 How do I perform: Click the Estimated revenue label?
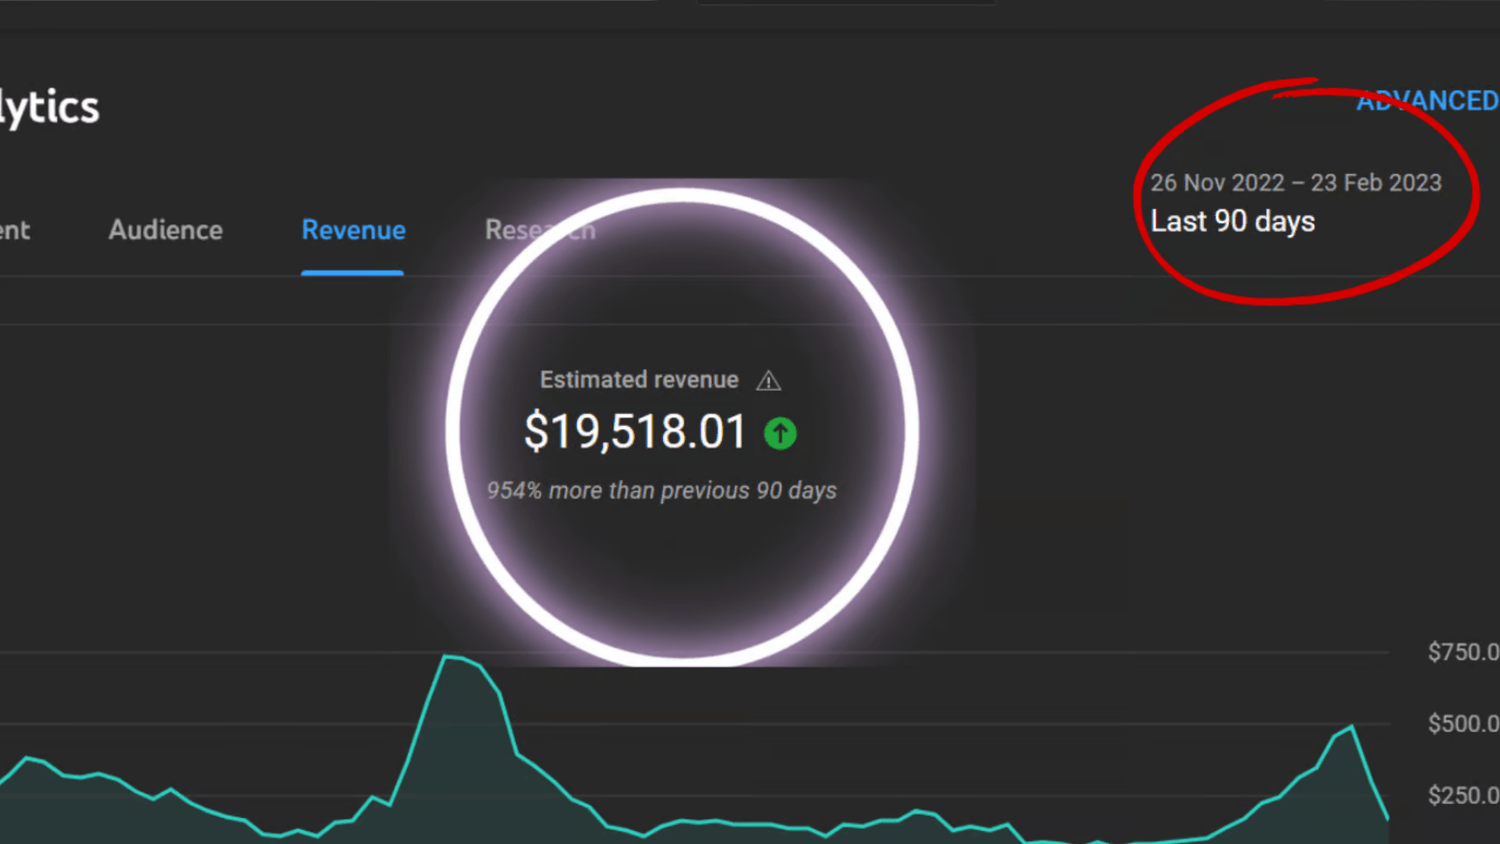click(x=639, y=380)
